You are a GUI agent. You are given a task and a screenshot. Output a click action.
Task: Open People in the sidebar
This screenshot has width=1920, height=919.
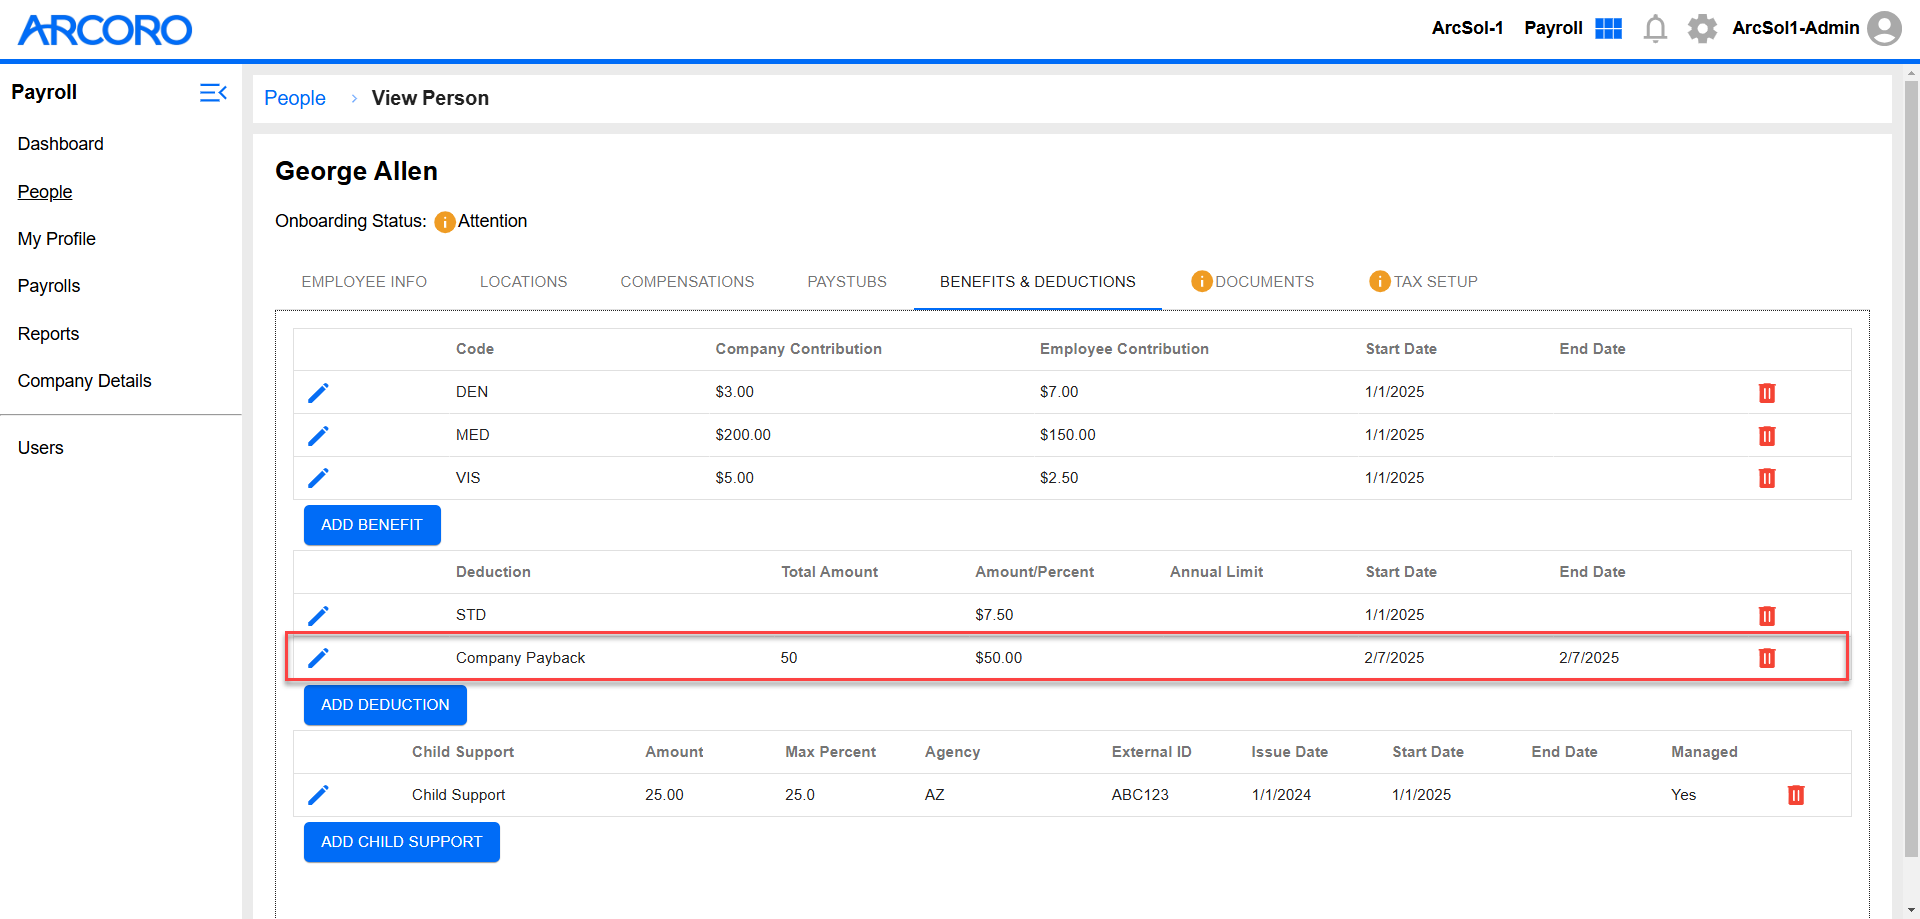[45, 192]
